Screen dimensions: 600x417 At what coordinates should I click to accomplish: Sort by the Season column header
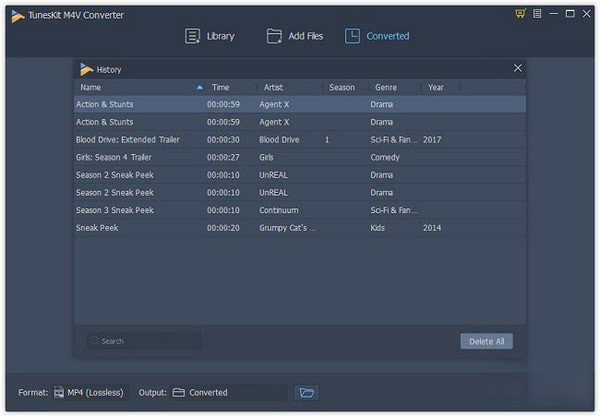pyautogui.click(x=342, y=88)
